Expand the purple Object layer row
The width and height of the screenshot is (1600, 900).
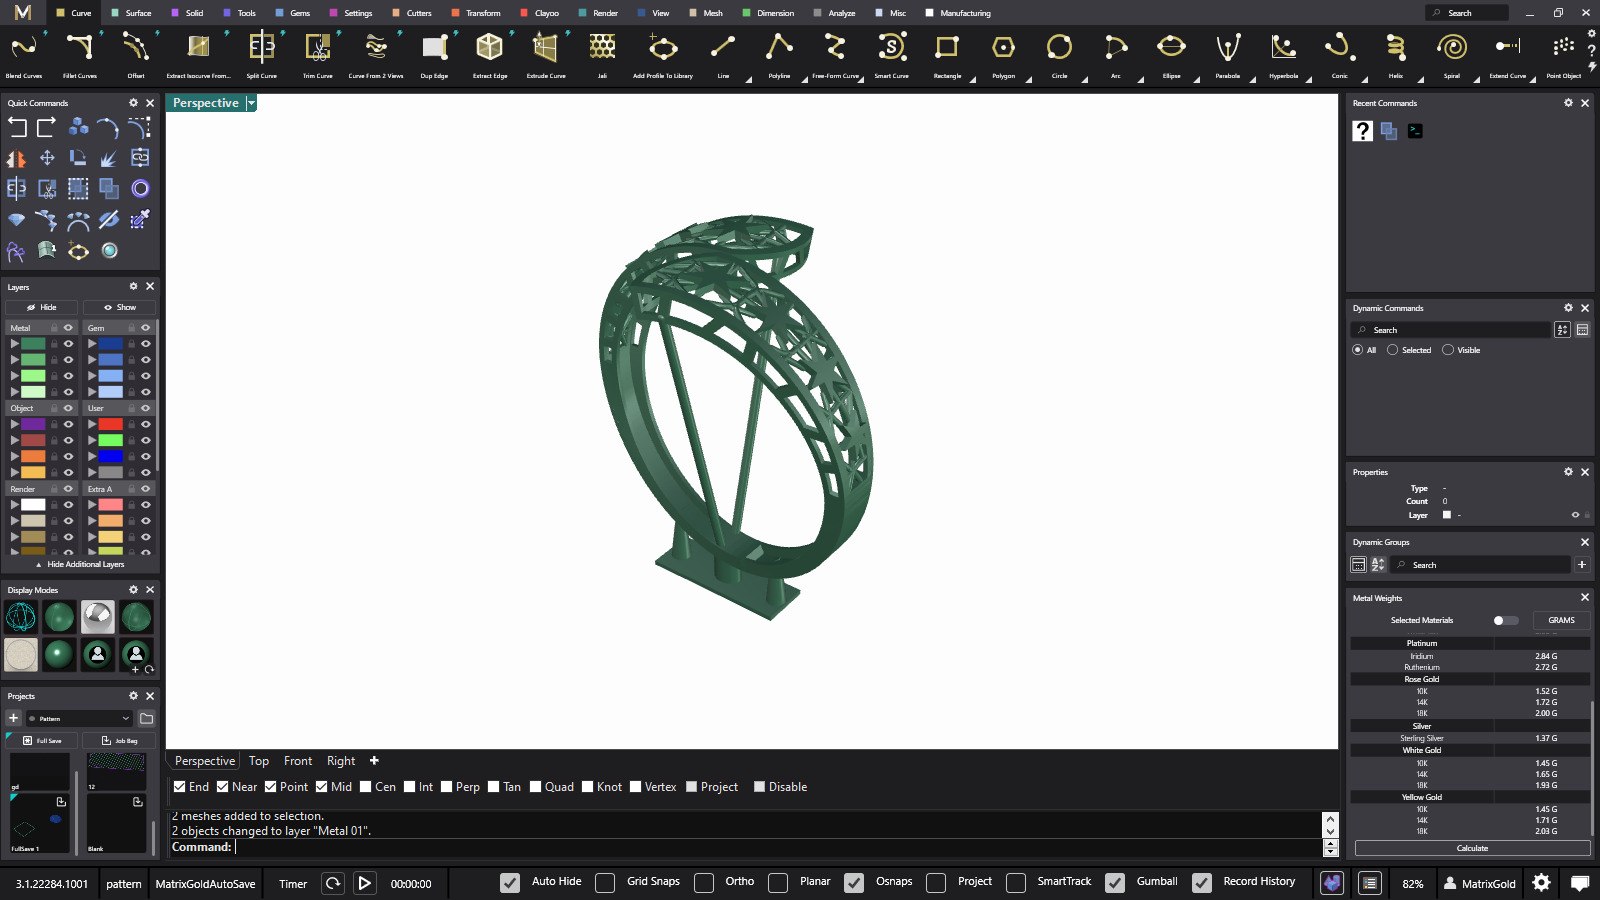14,424
